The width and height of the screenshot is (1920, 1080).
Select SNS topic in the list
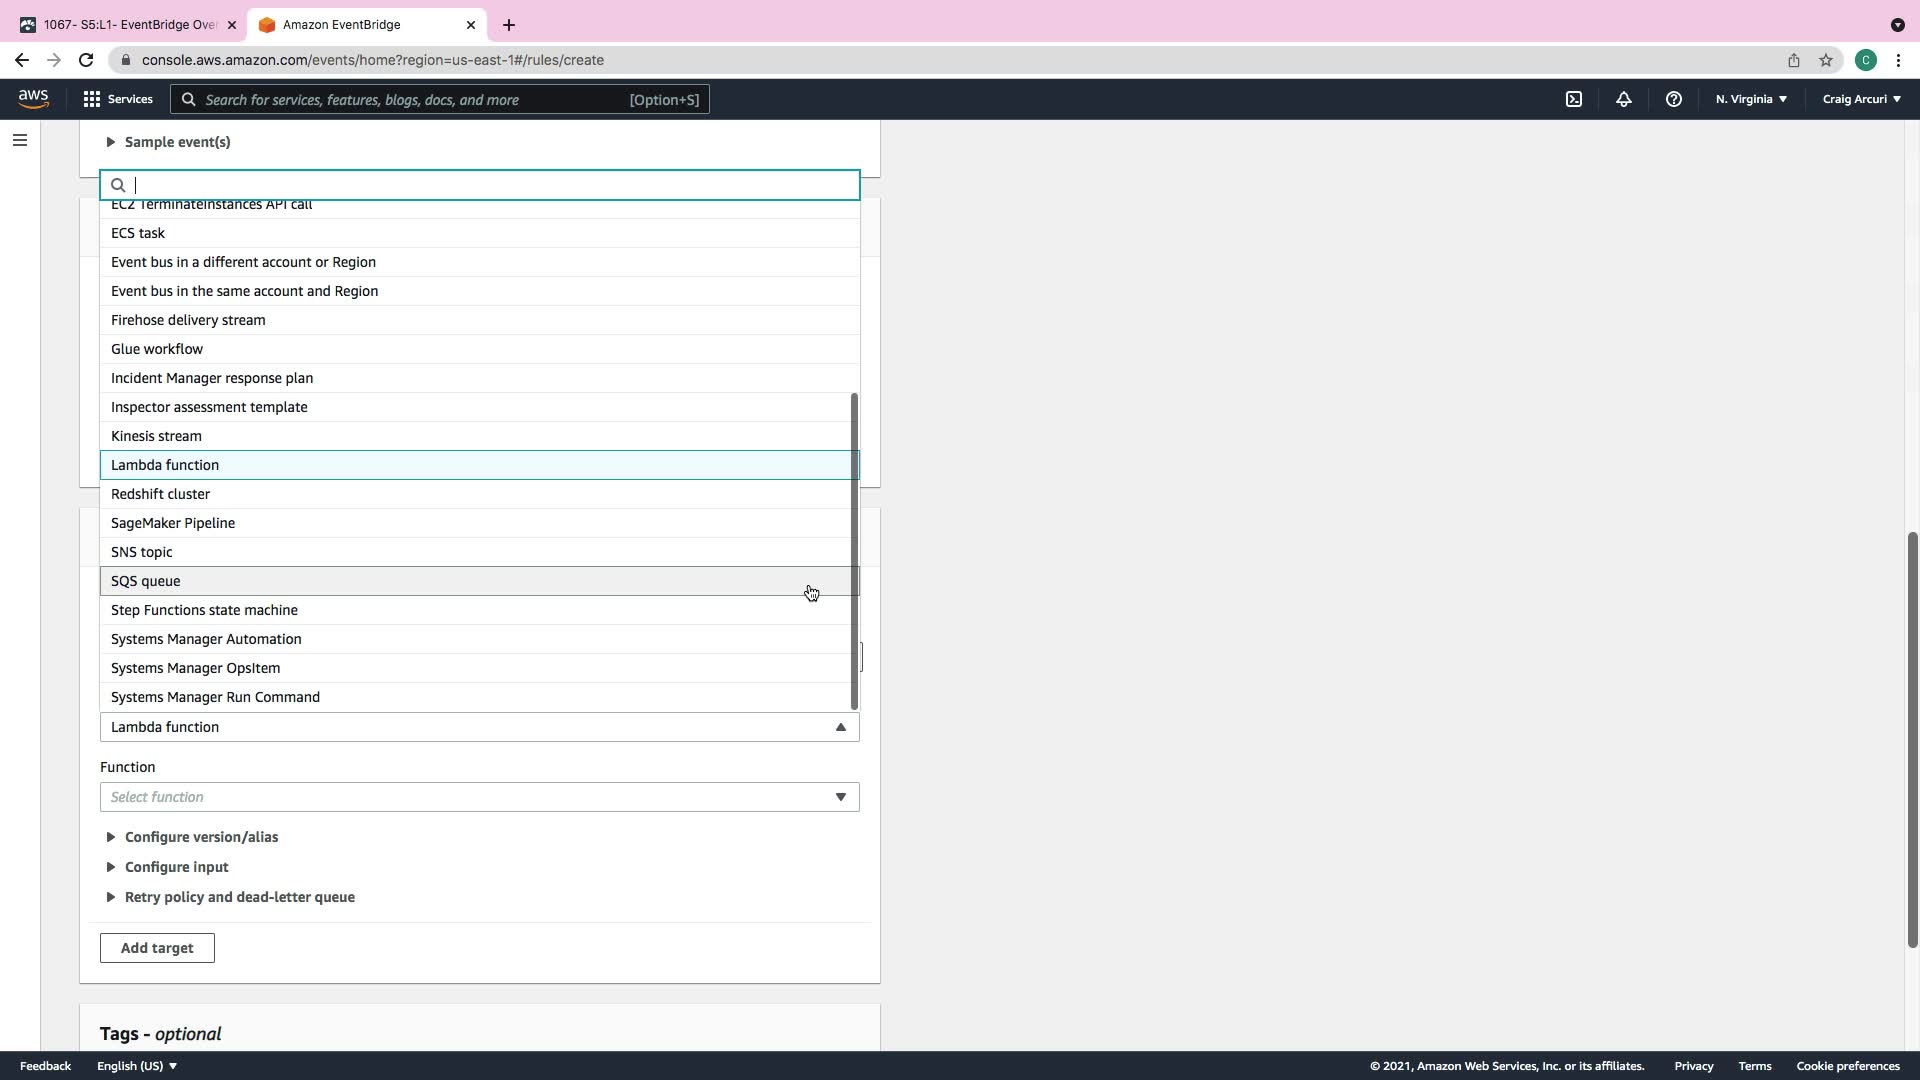coord(142,552)
